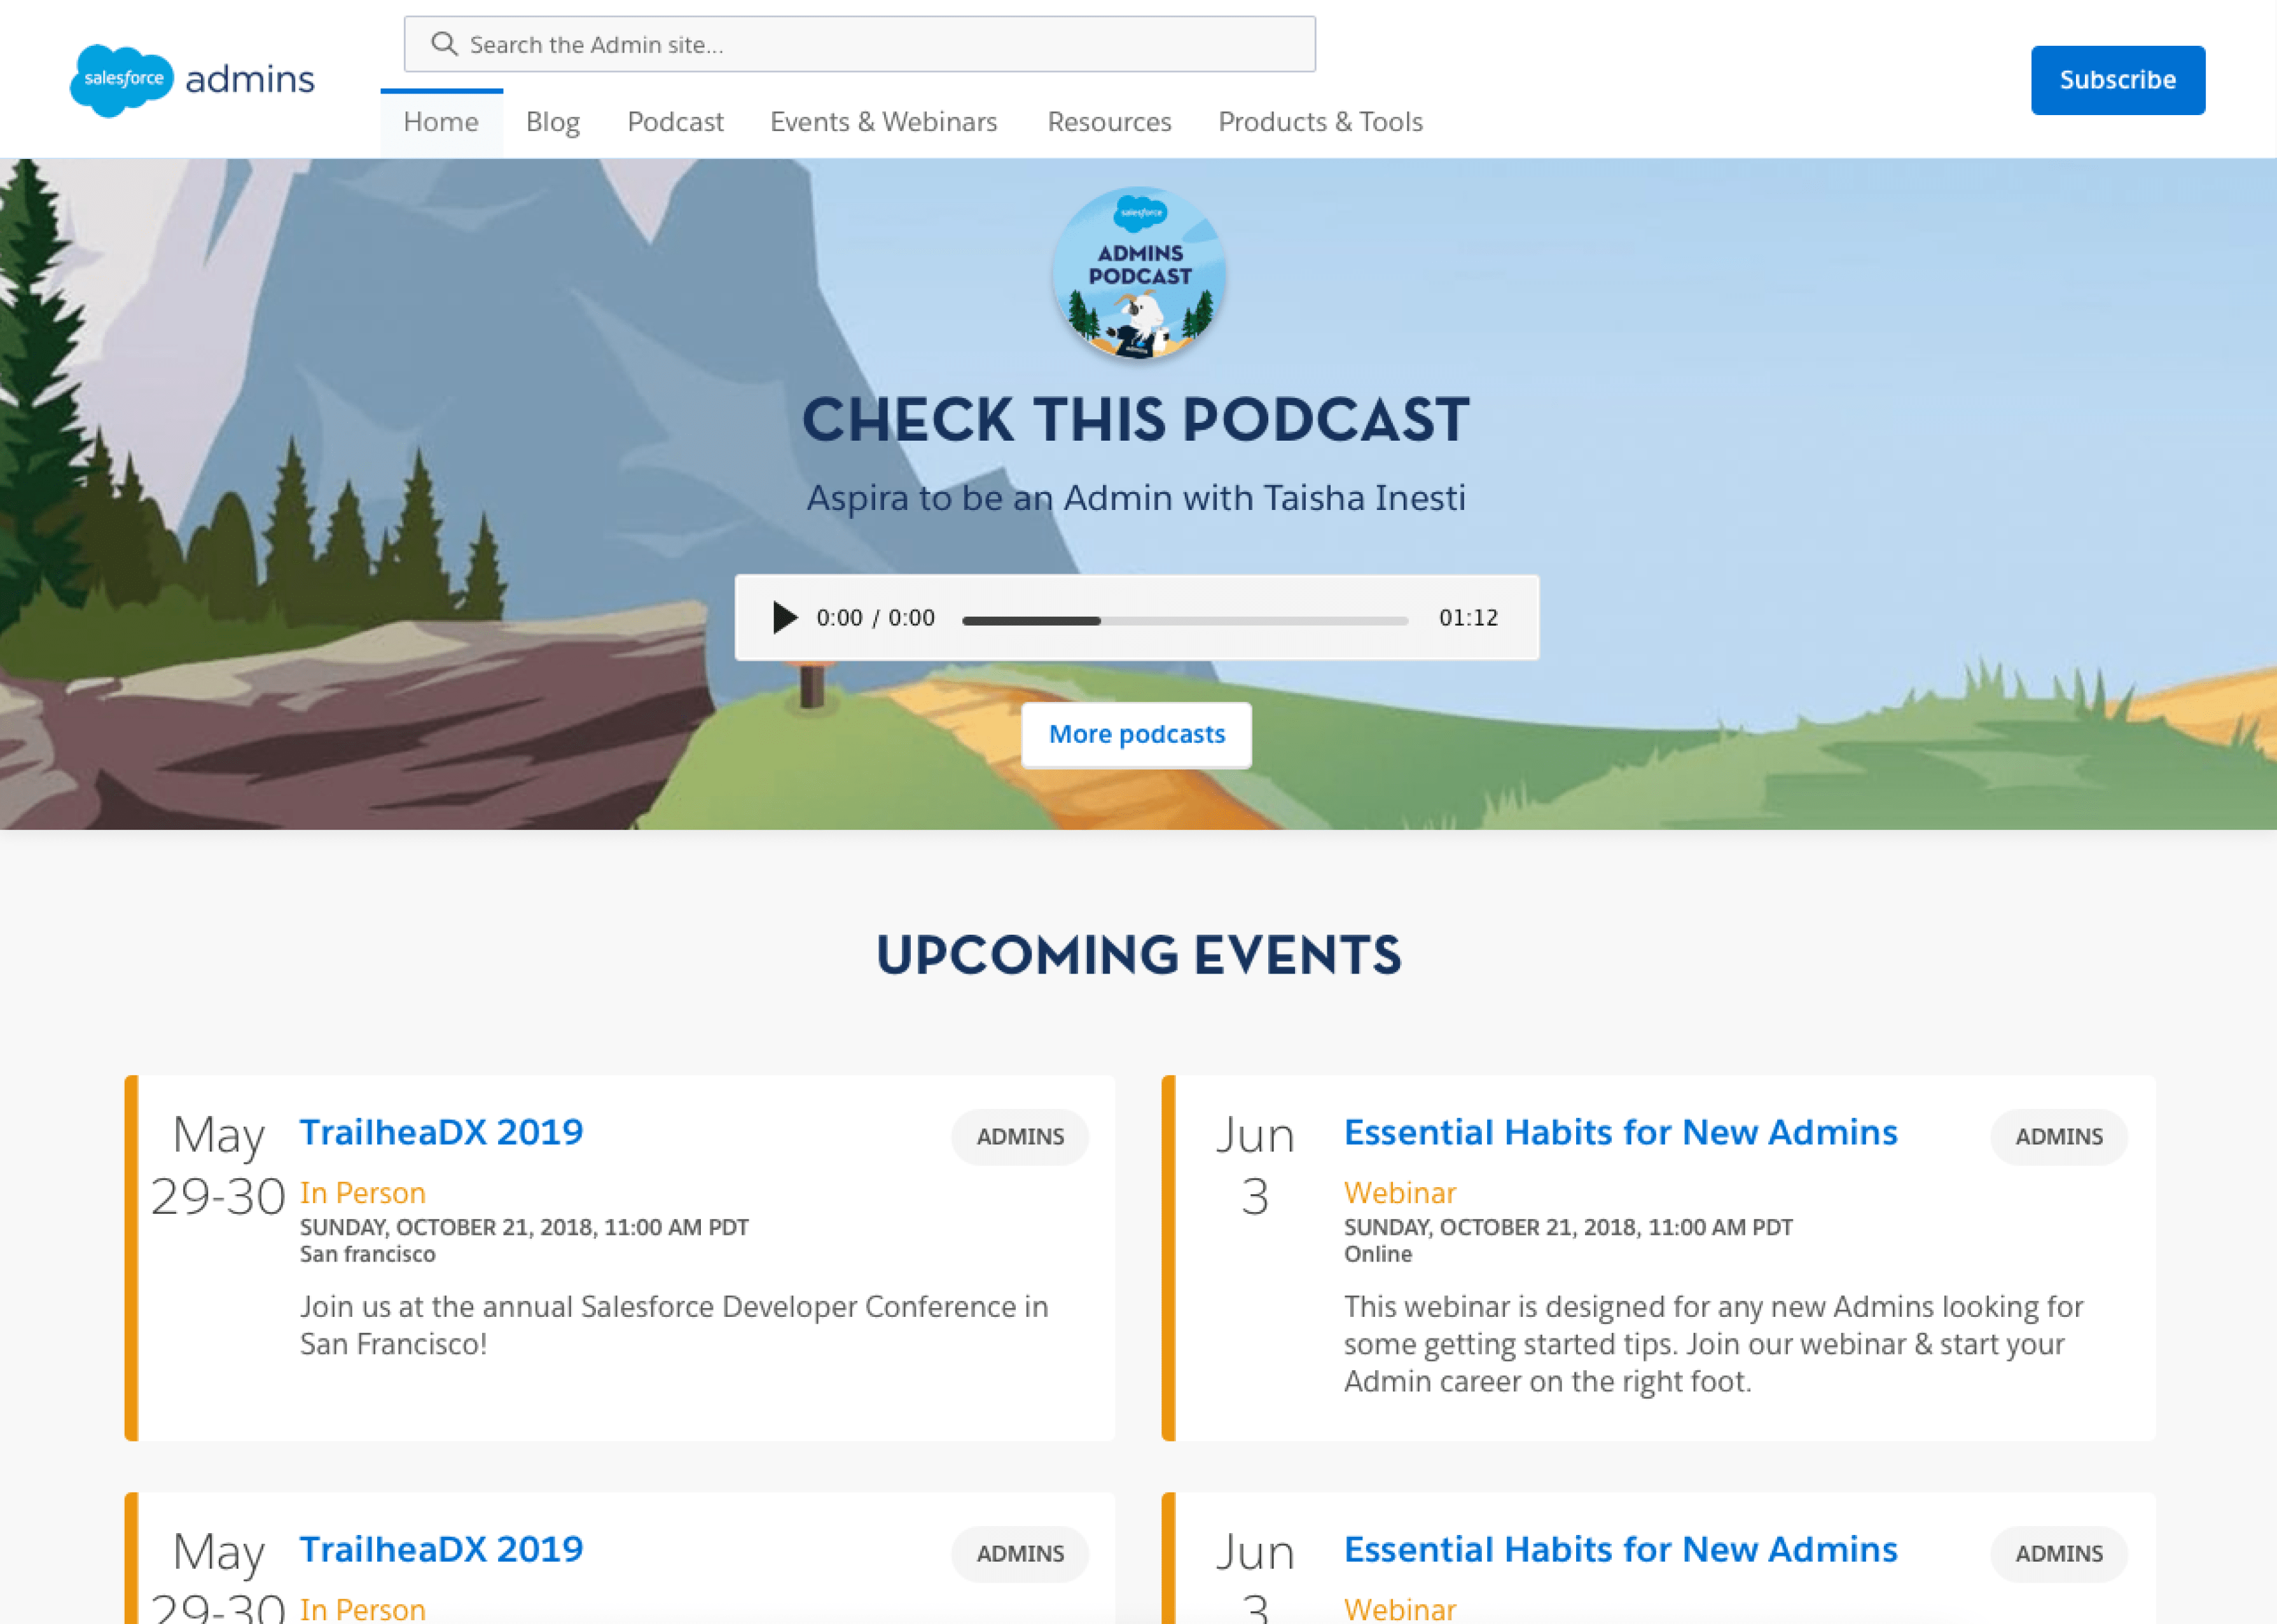The width and height of the screenshot is (2277, 1624).
Task: Click ADMINS tag on first TrailheaDX card
Action: [x=1020, y=1137]
